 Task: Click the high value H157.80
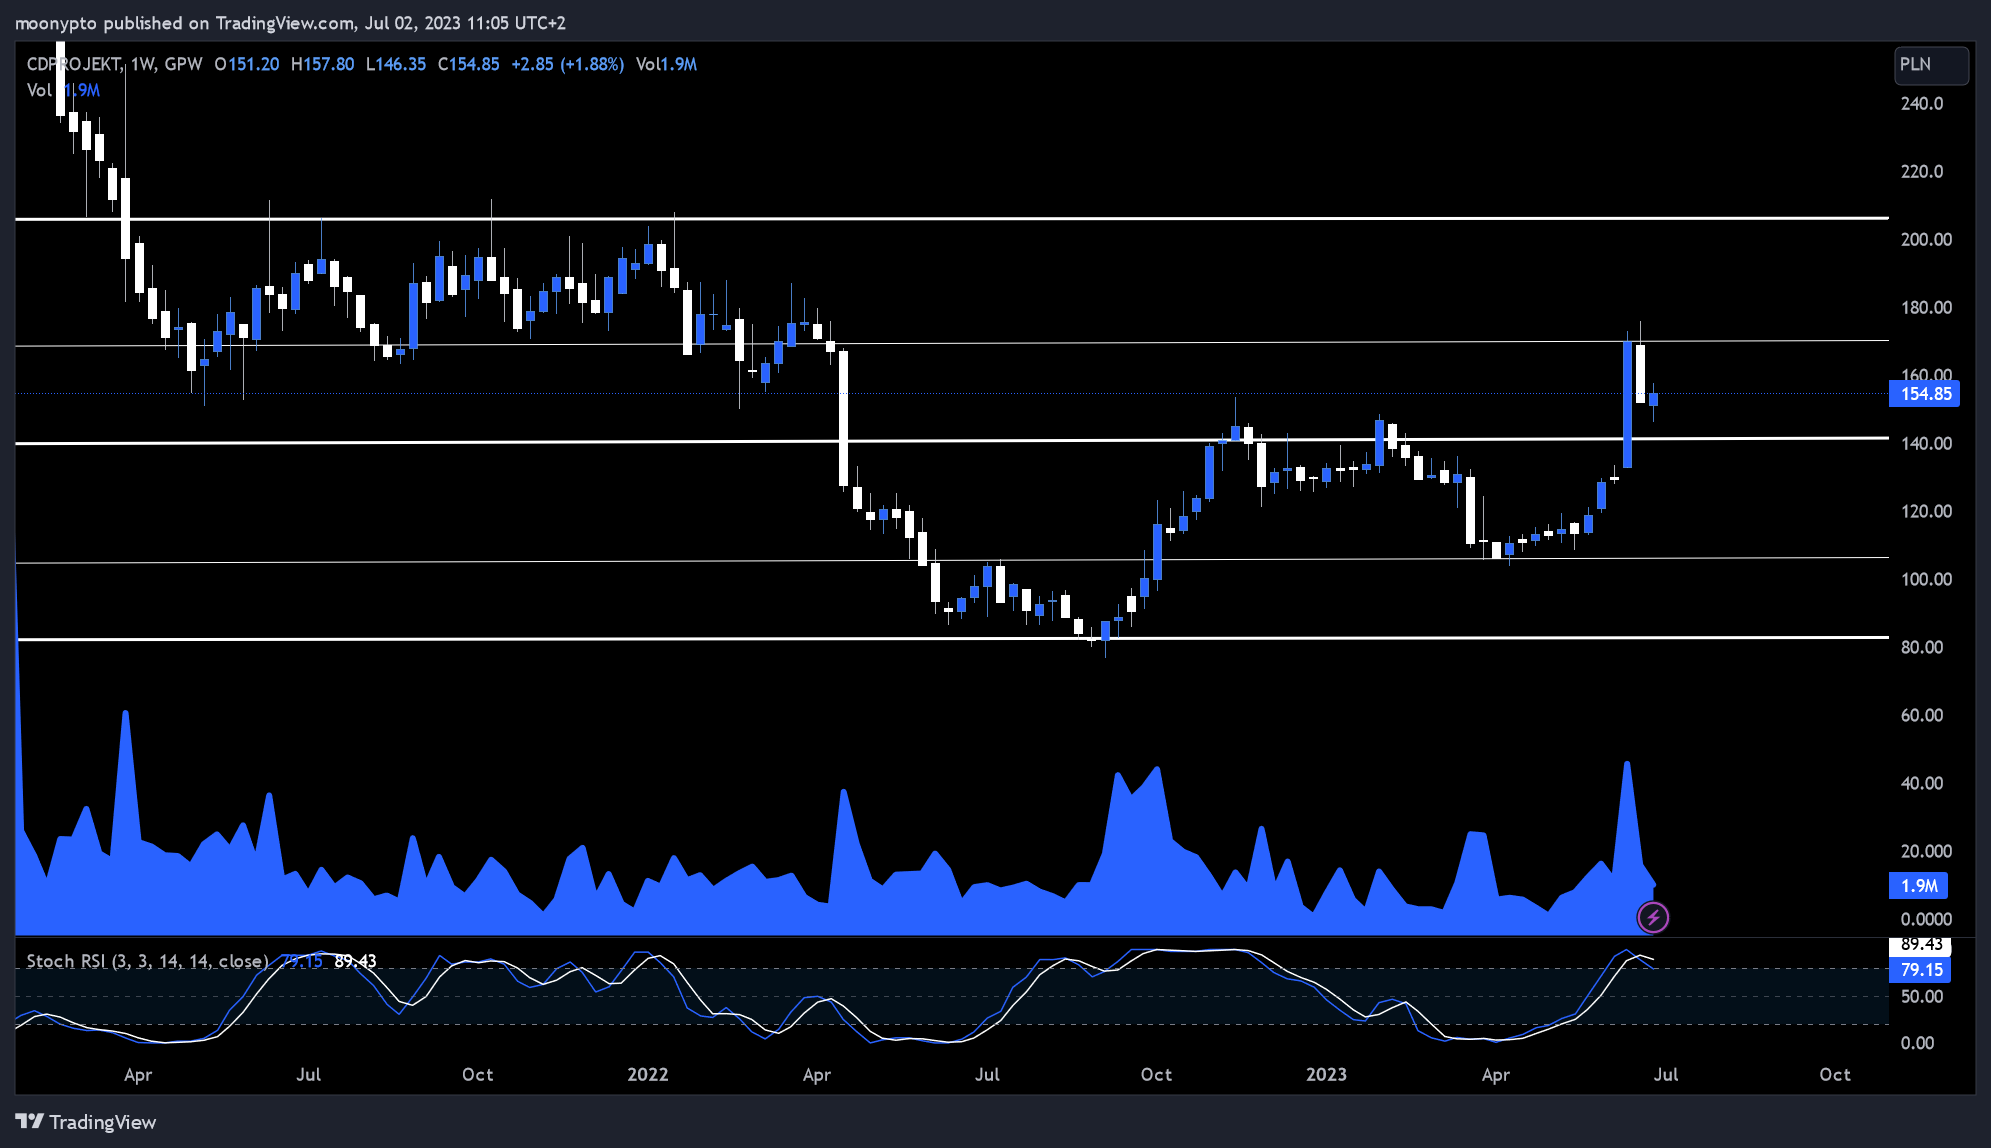(x=322, y=64)
